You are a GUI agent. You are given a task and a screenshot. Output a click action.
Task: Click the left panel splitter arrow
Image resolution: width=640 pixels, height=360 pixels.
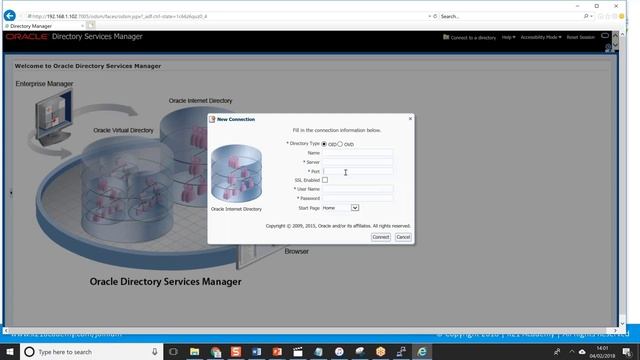(x=11, y=193)
